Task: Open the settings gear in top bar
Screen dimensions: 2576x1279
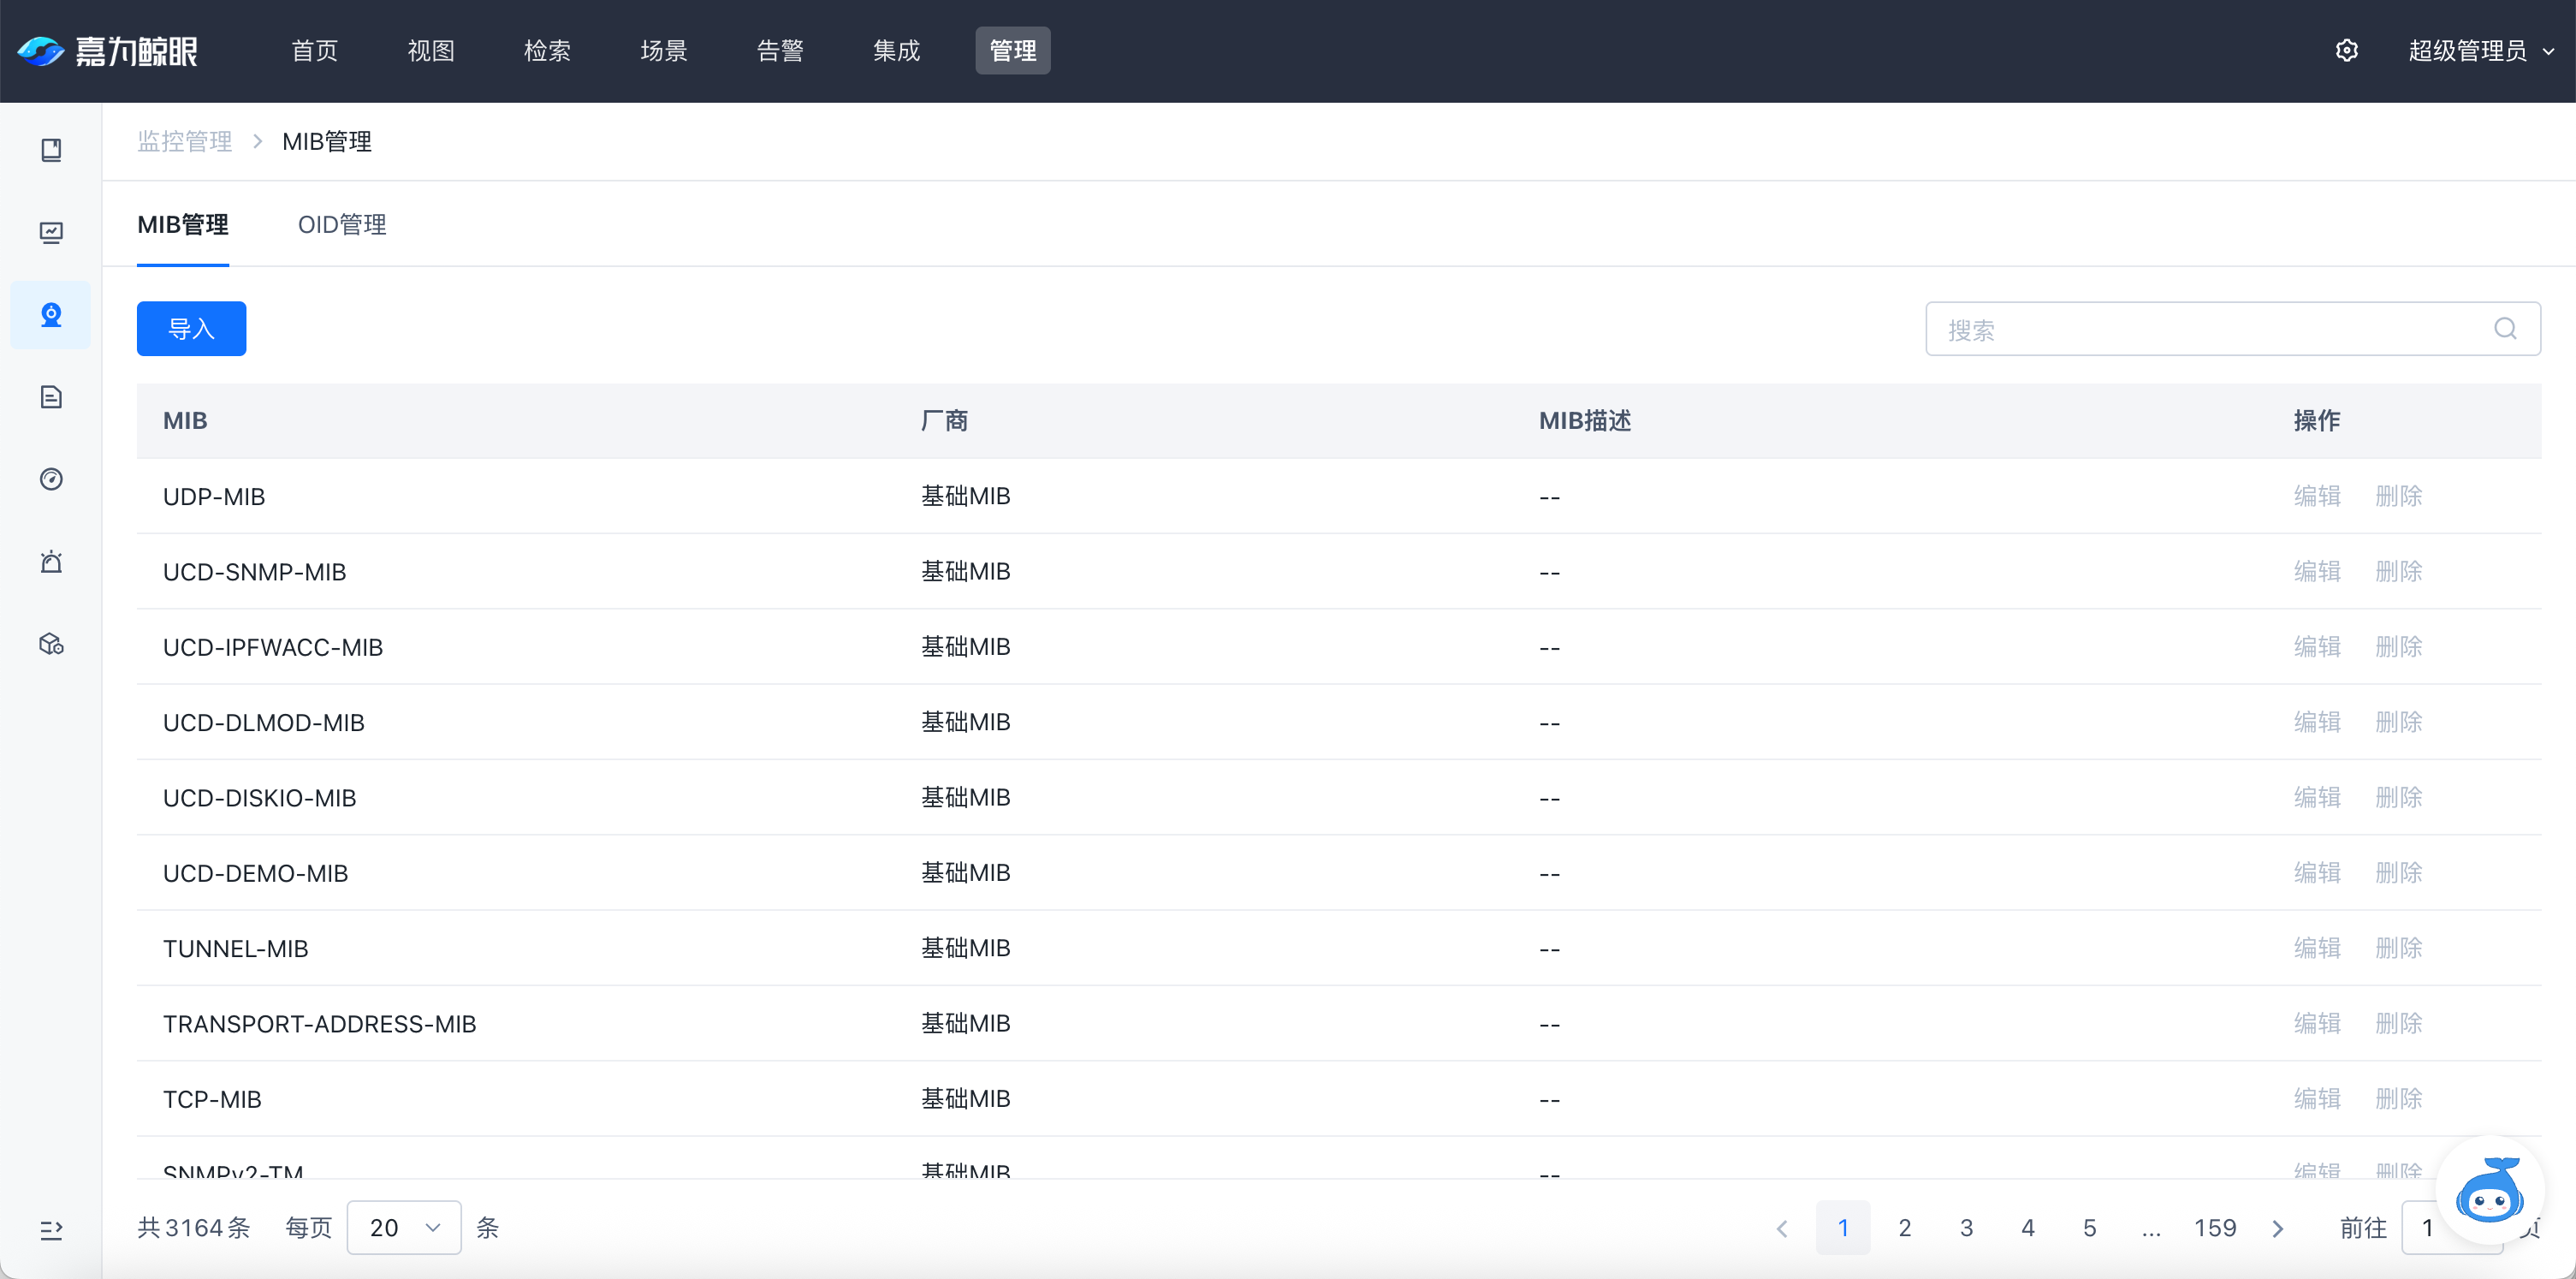Action: 2346,50
